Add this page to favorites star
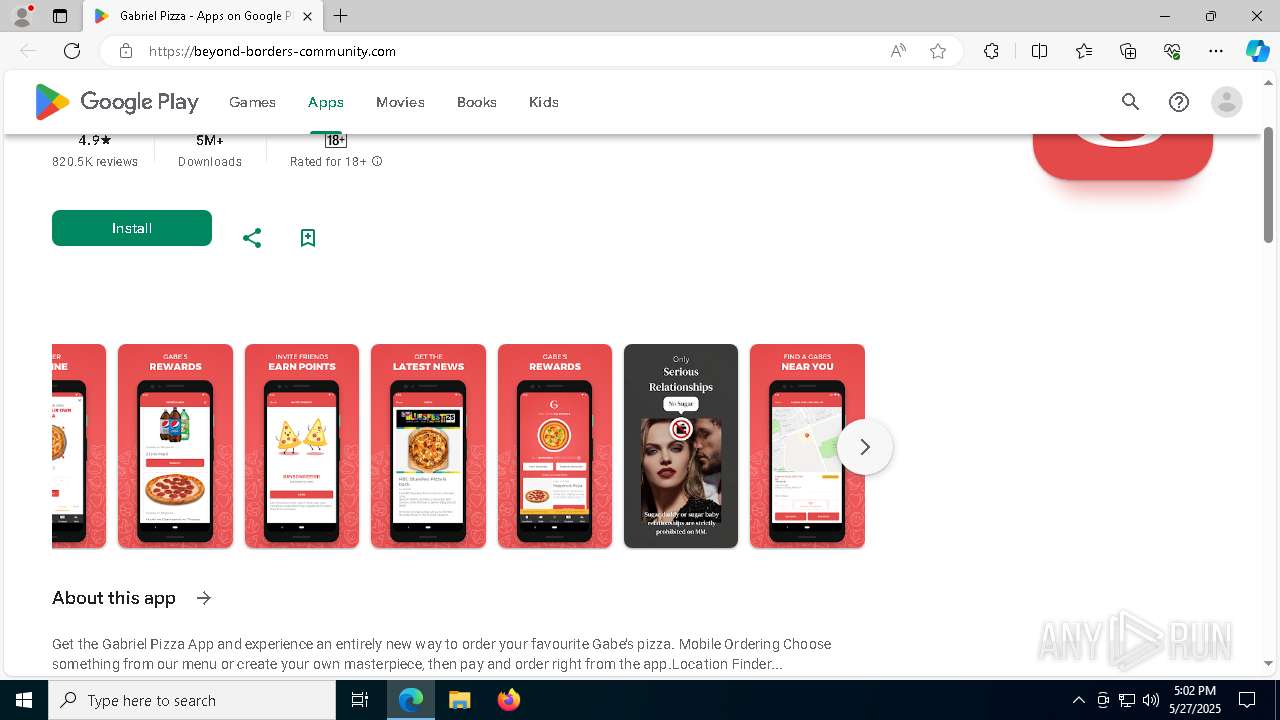 (938, 51)
